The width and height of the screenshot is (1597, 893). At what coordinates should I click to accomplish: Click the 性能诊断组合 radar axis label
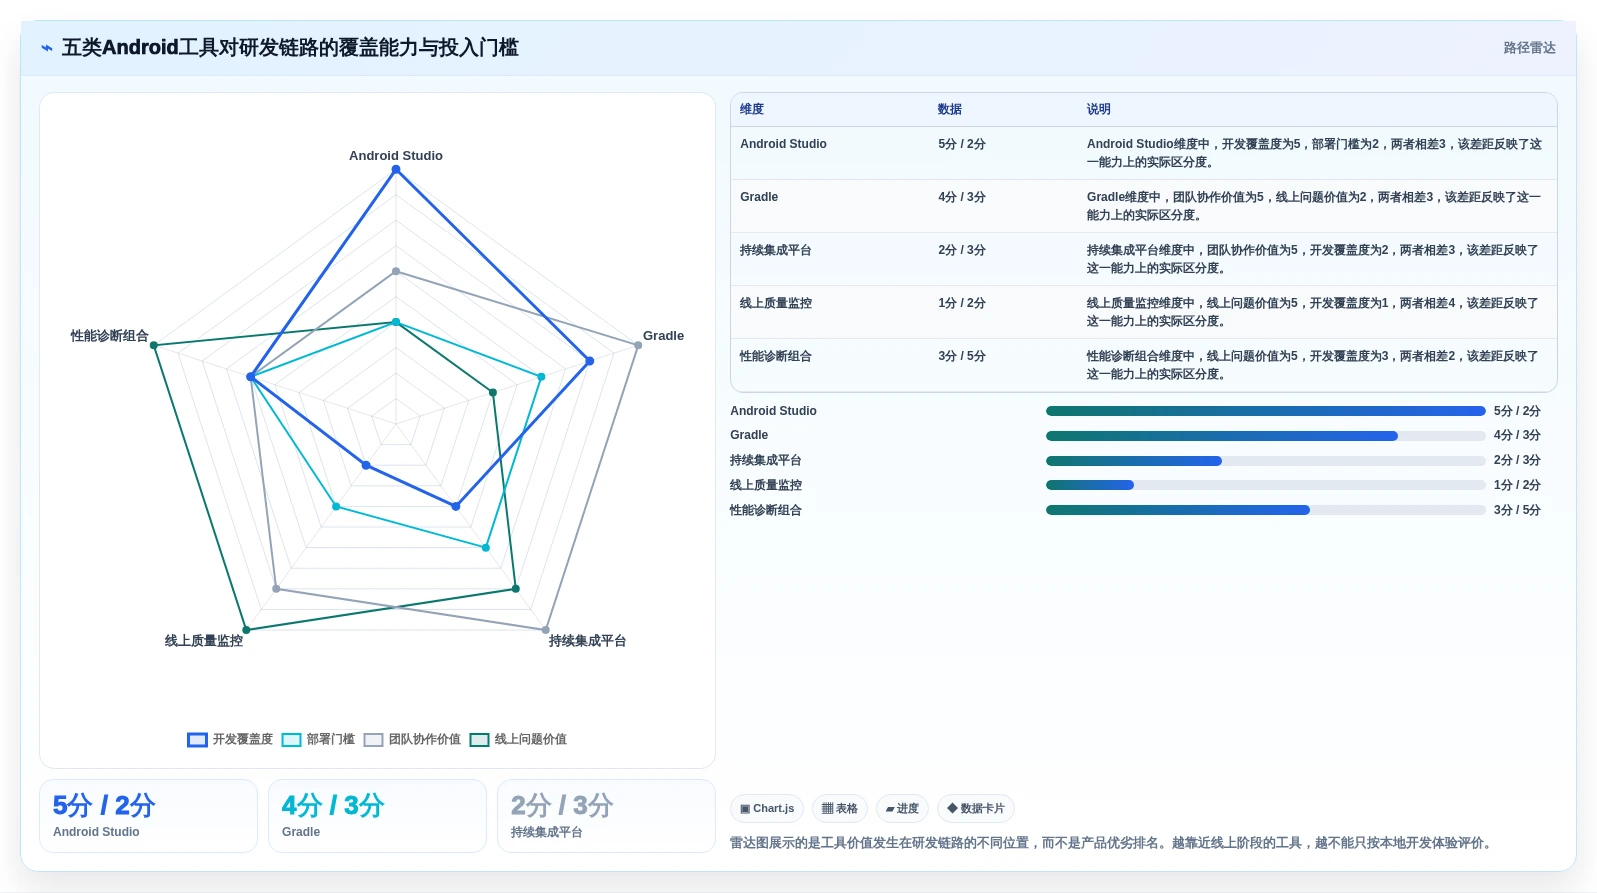click(x=109, y=336)
